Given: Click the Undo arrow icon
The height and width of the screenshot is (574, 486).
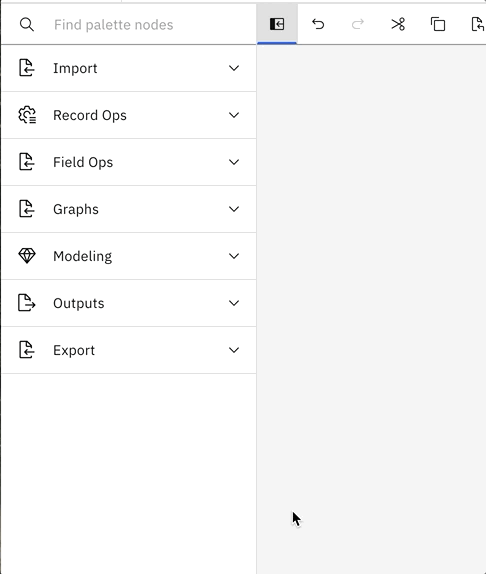Looking at the screenshot, I should (318, 24).
